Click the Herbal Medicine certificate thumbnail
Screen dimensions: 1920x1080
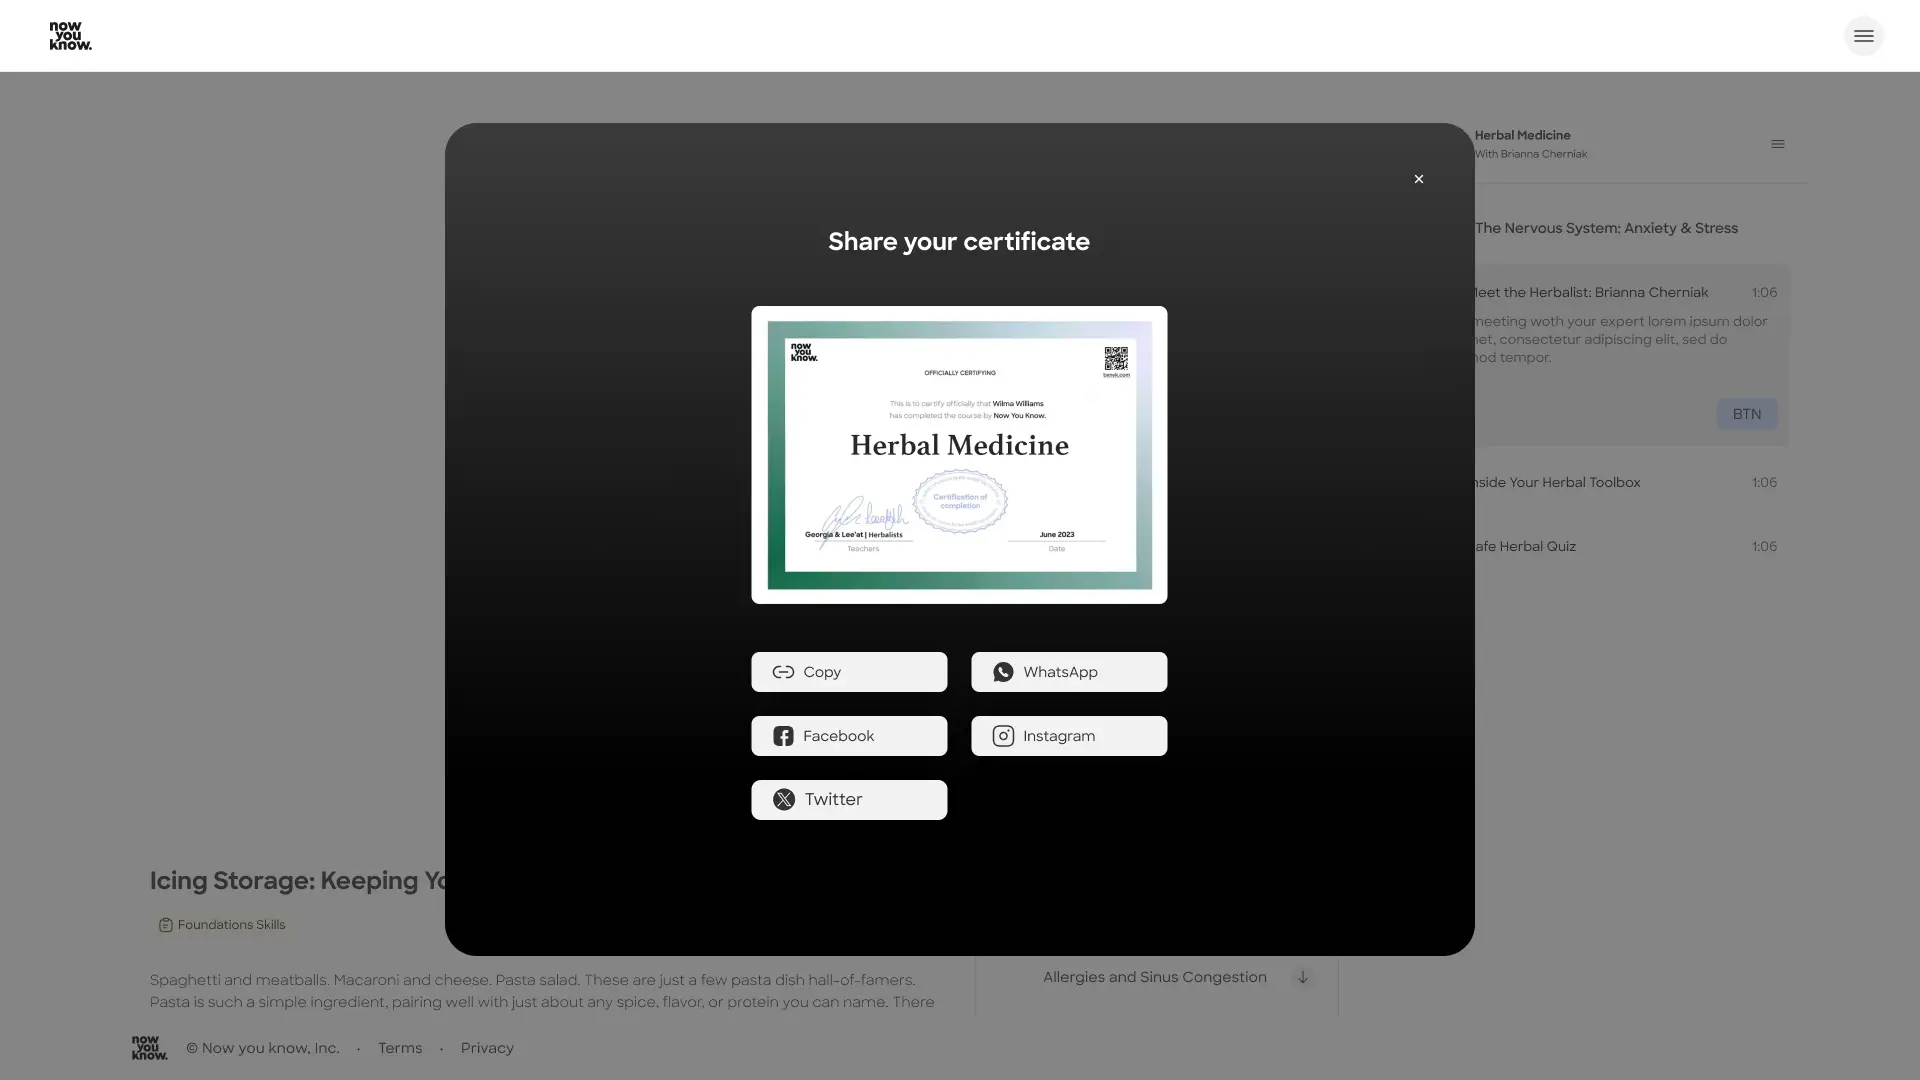click(x=959, y=455)
